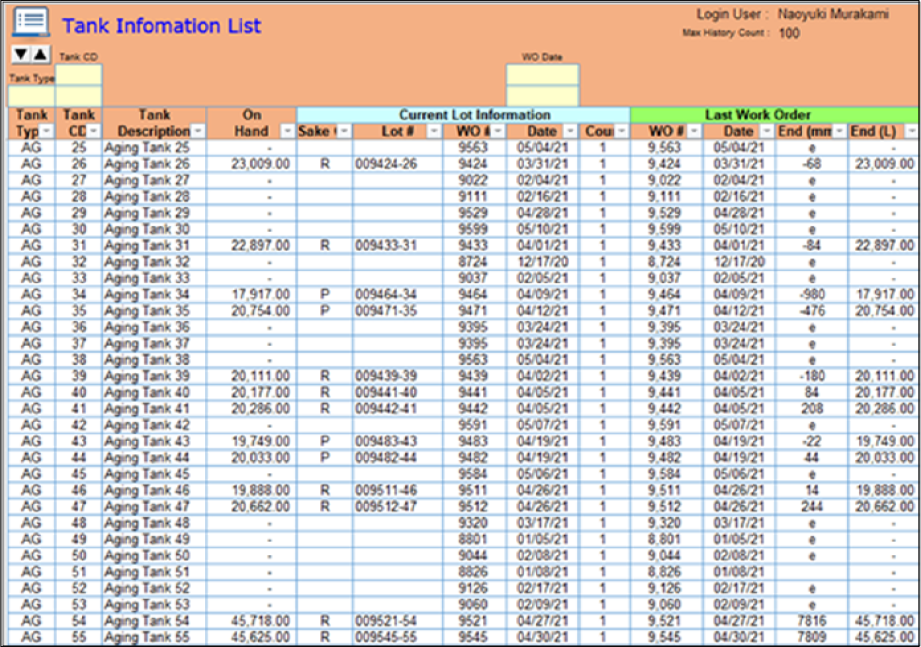Open the Tank Type column filter dropdown
This screenshot has width=921, height=647.
[46, 131]
